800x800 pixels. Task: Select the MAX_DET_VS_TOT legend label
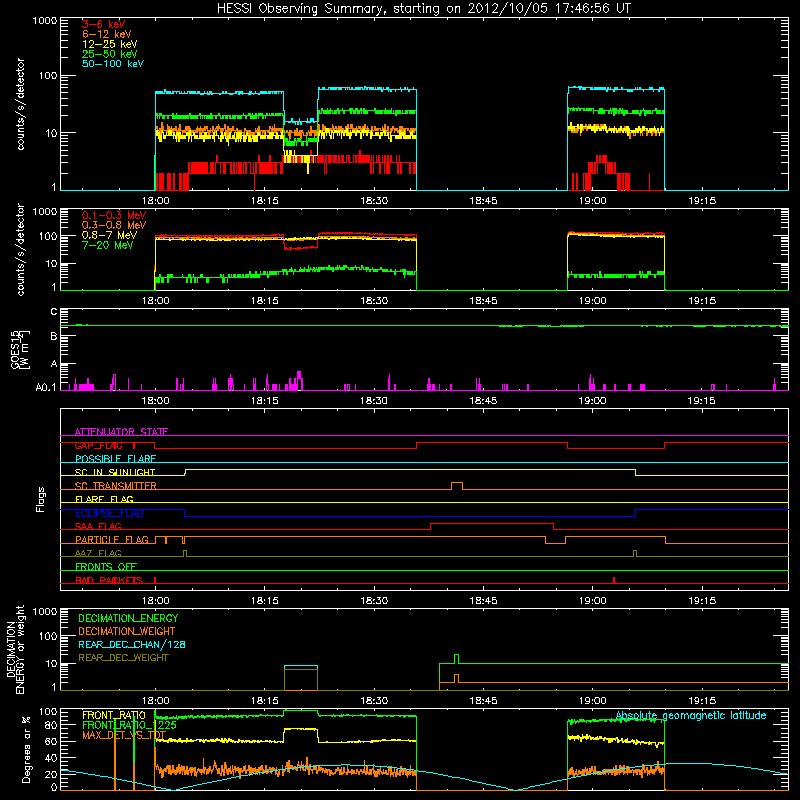[124, 735]
